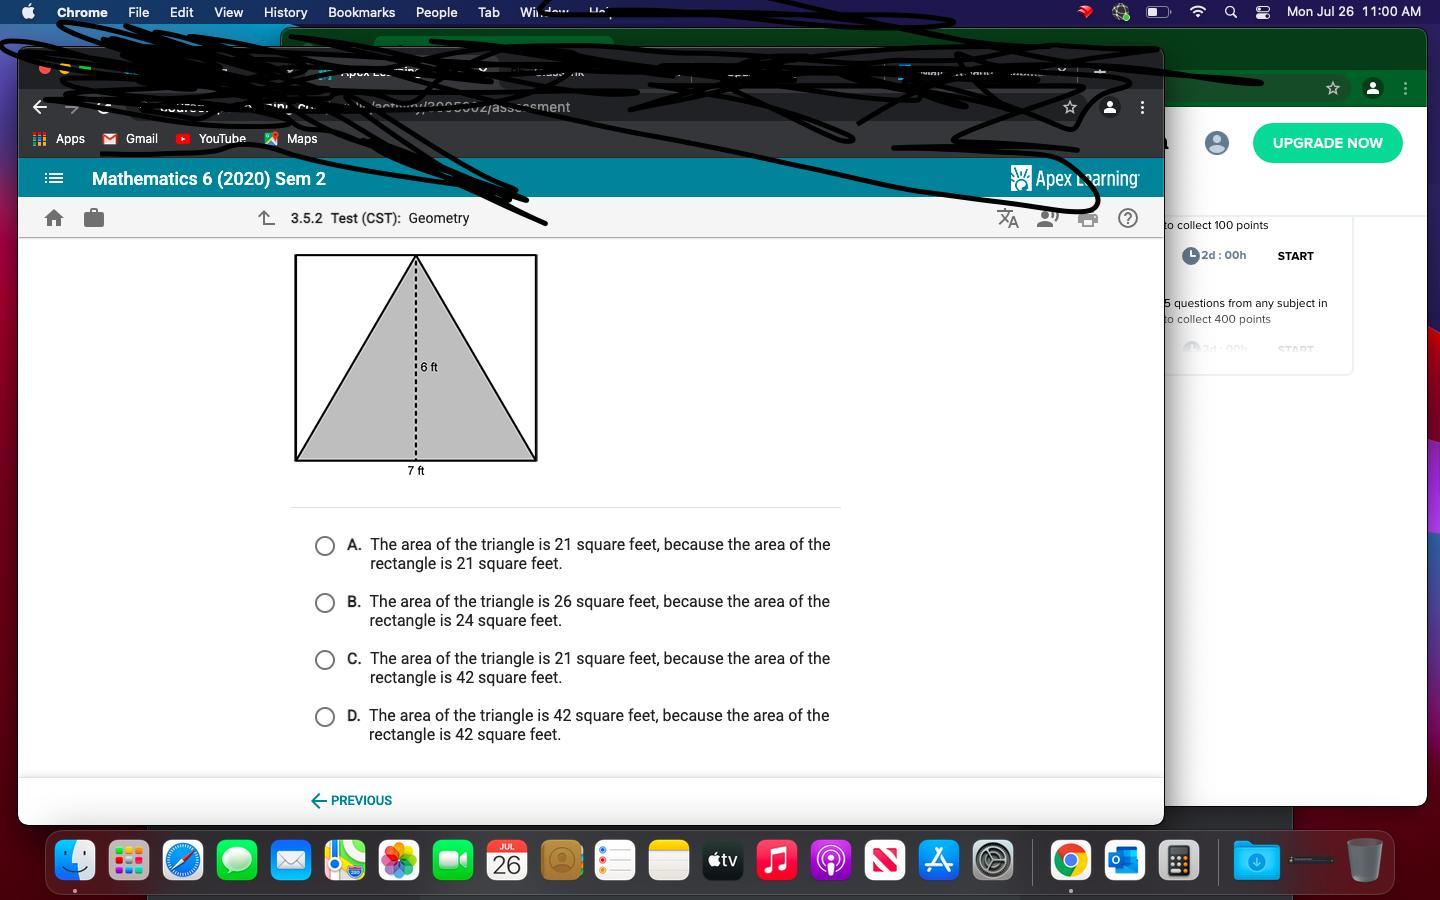1440x900 pixels.
Task: Click the date and time in menu bar
Action: (1353, 12)
